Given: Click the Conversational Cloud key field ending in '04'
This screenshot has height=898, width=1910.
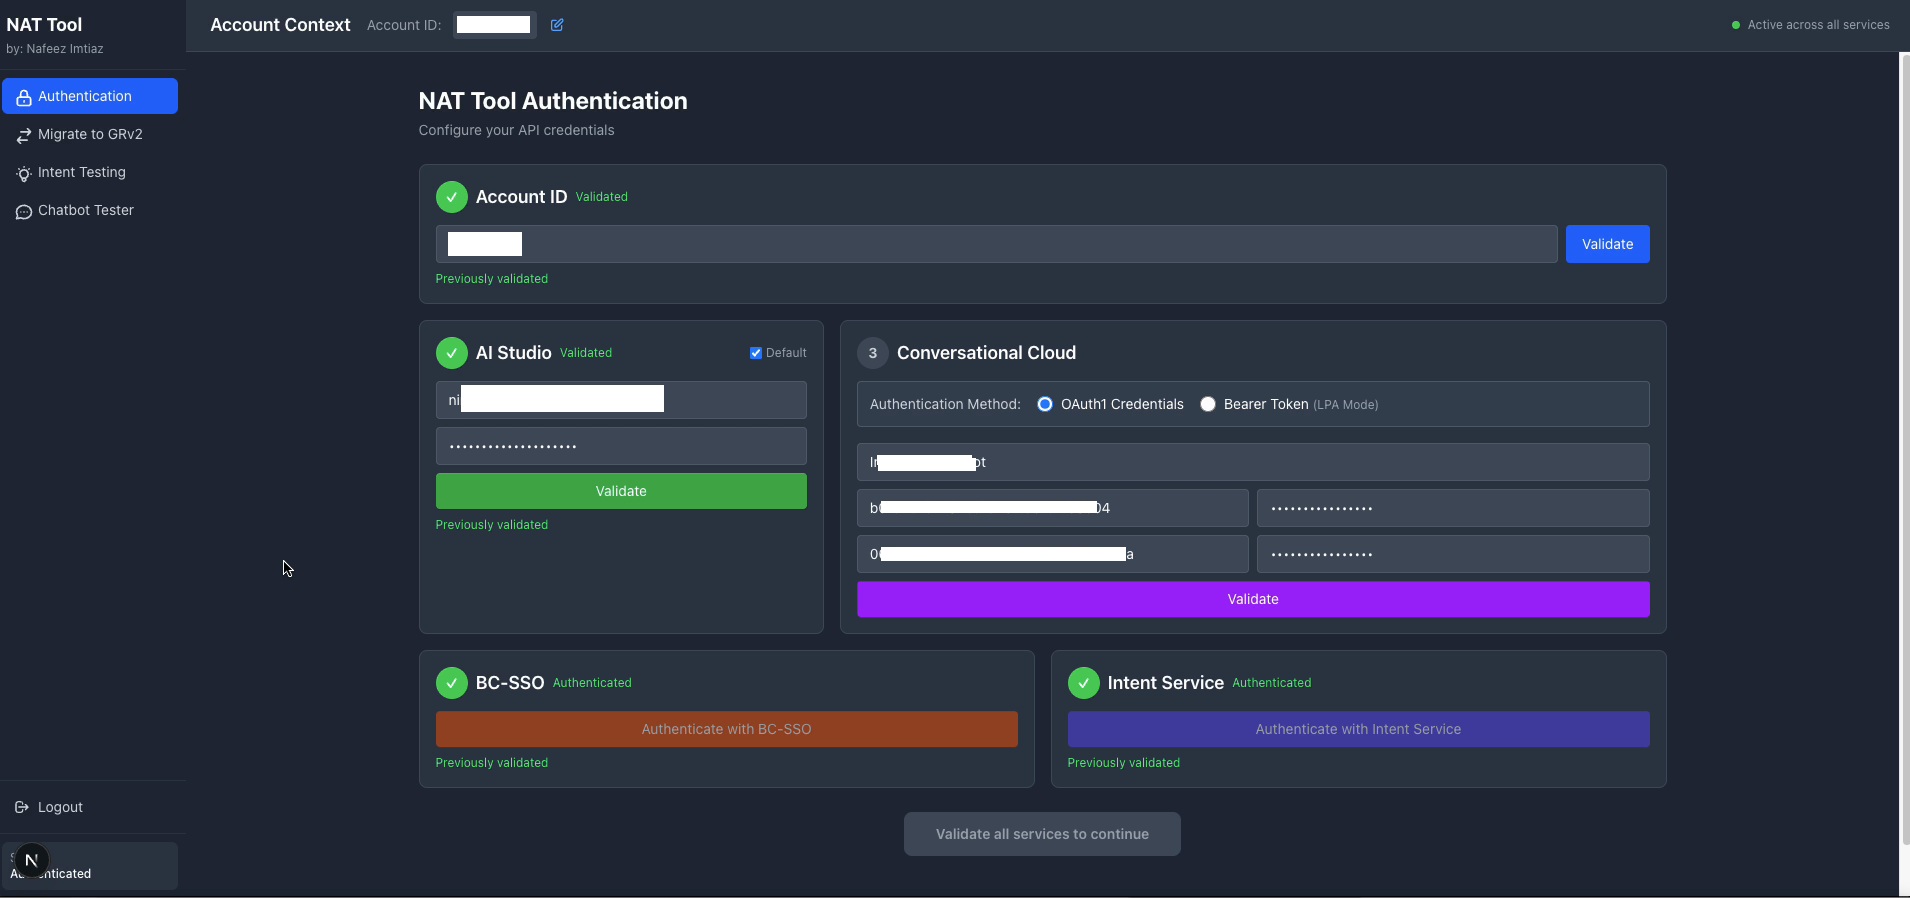Looking at the screenshot, I should point(1053,508).
